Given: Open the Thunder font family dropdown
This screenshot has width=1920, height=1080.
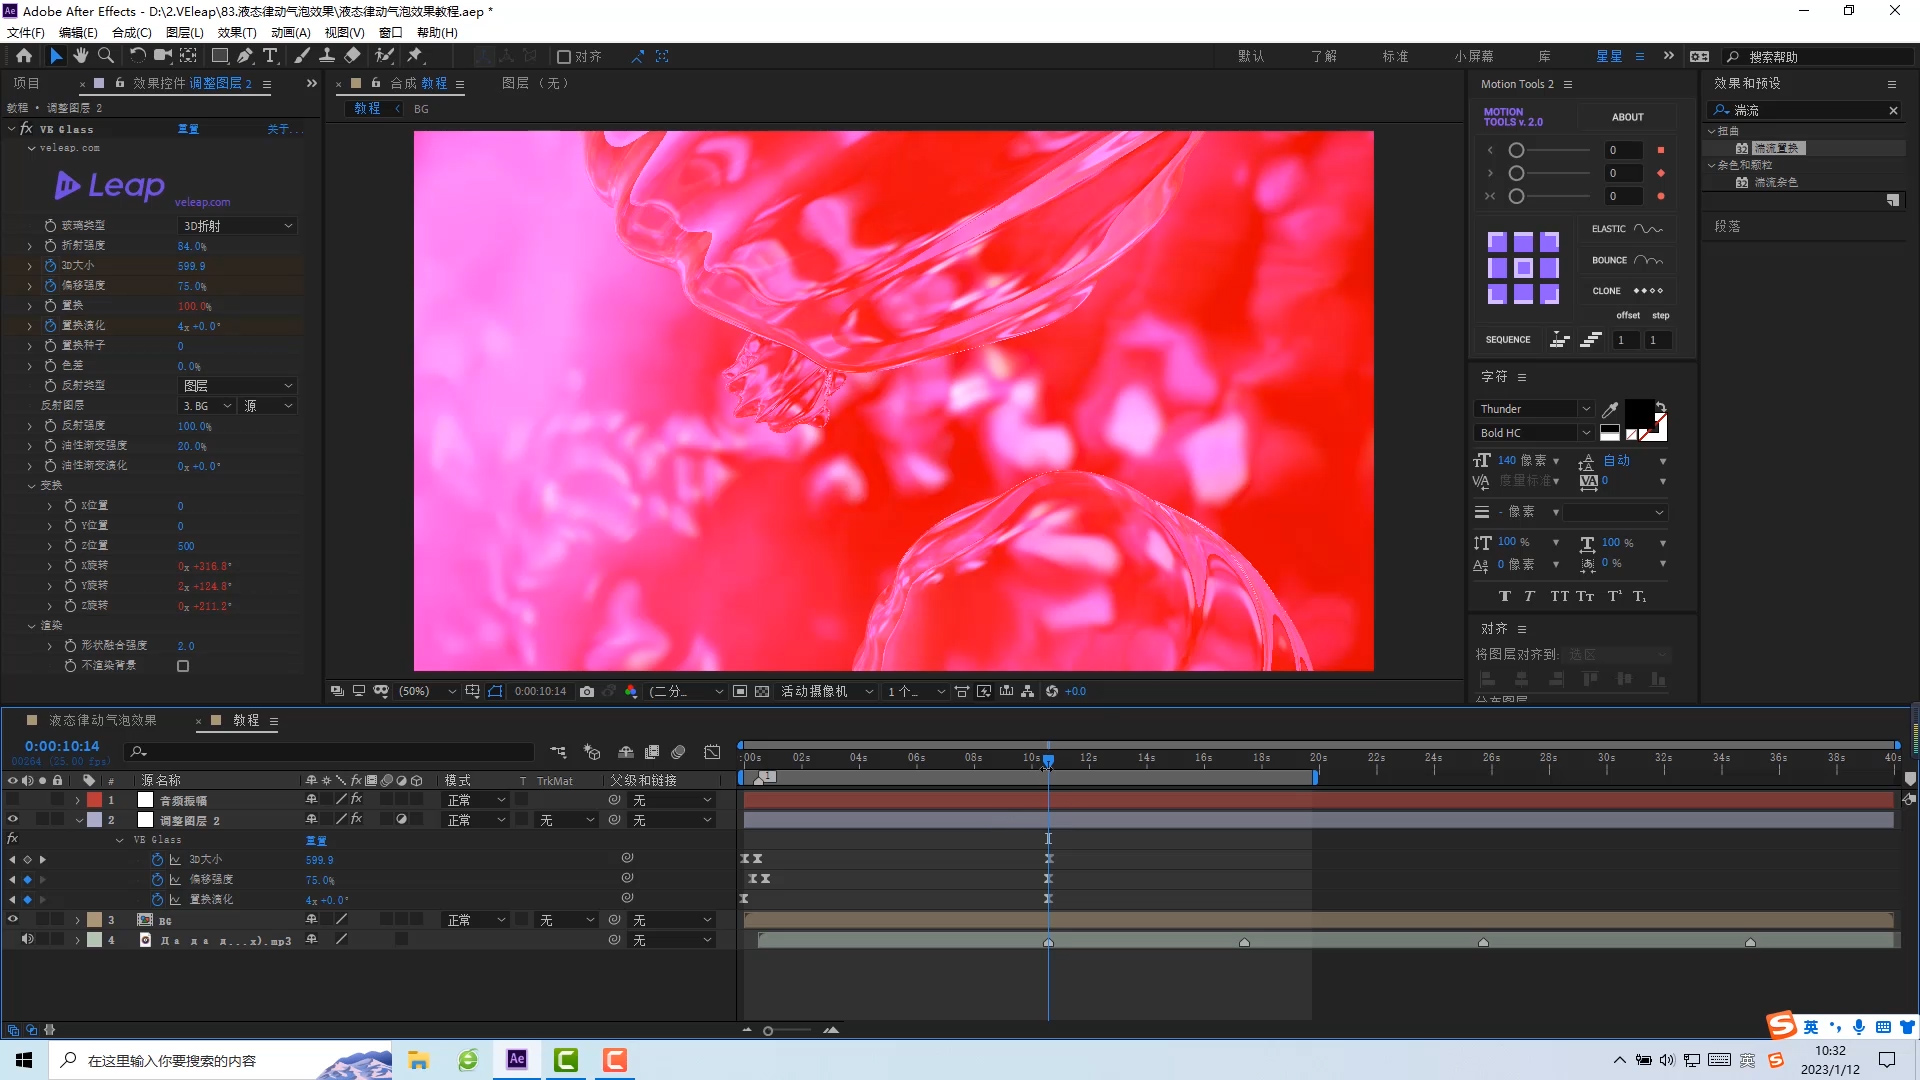Looking at the screenshot, I should [1533, 409].
